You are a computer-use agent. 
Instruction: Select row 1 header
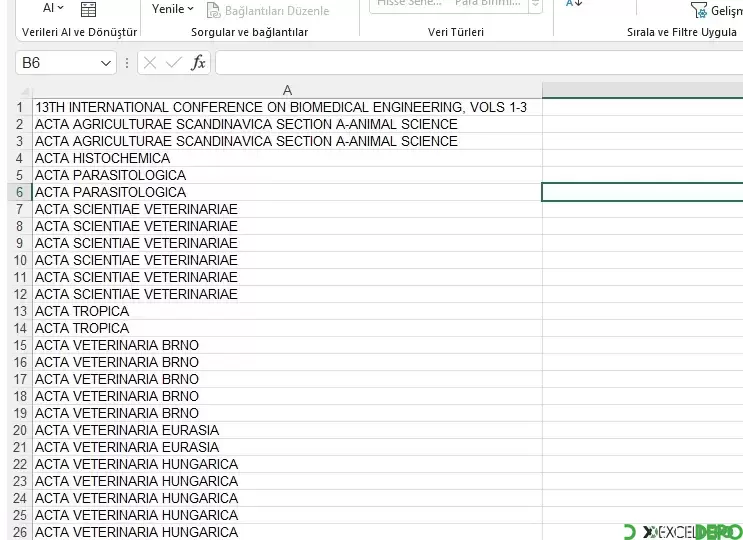pyautogui.click(x=19, y=108)
